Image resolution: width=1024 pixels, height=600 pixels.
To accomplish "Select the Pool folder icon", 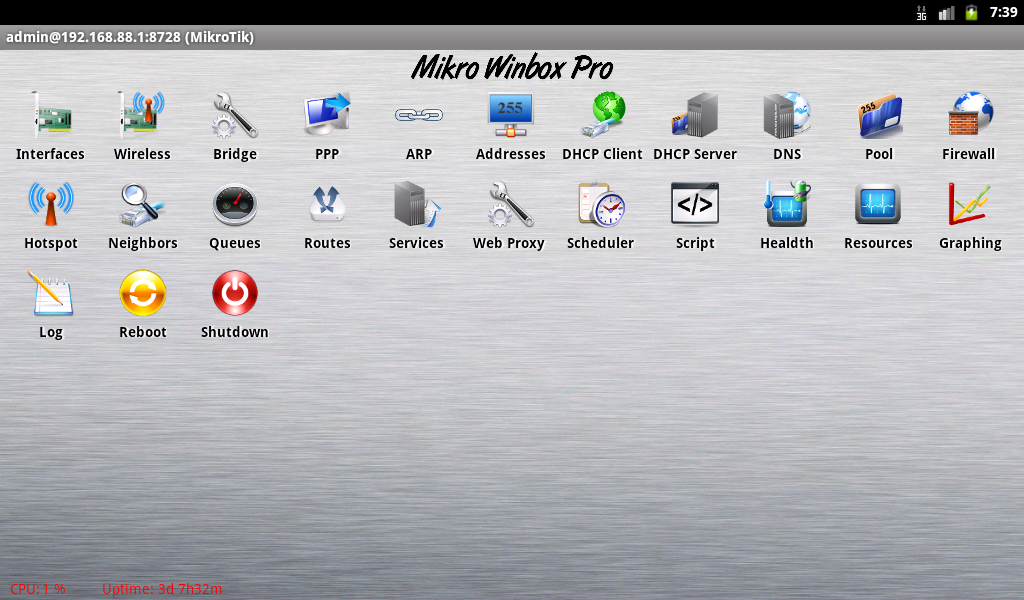I will click(879, 115).
